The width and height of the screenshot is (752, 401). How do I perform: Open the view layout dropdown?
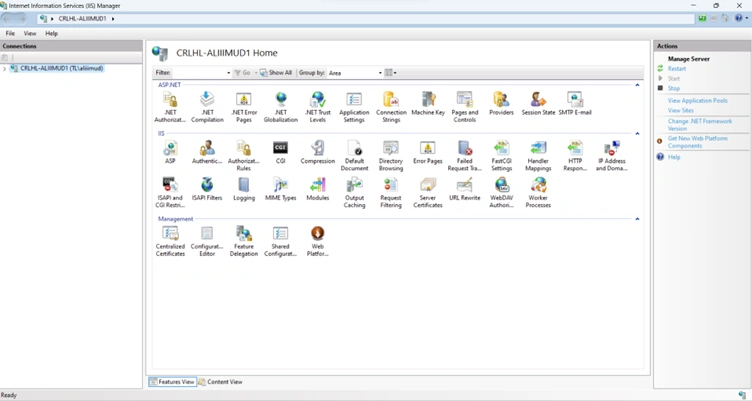coord(391,73)
